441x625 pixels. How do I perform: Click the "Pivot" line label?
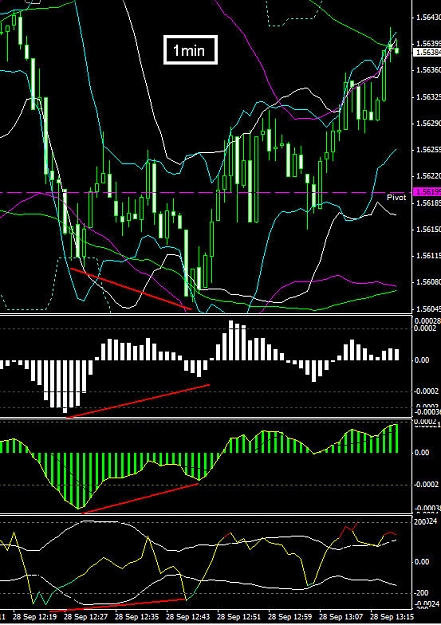pos(396,198)
